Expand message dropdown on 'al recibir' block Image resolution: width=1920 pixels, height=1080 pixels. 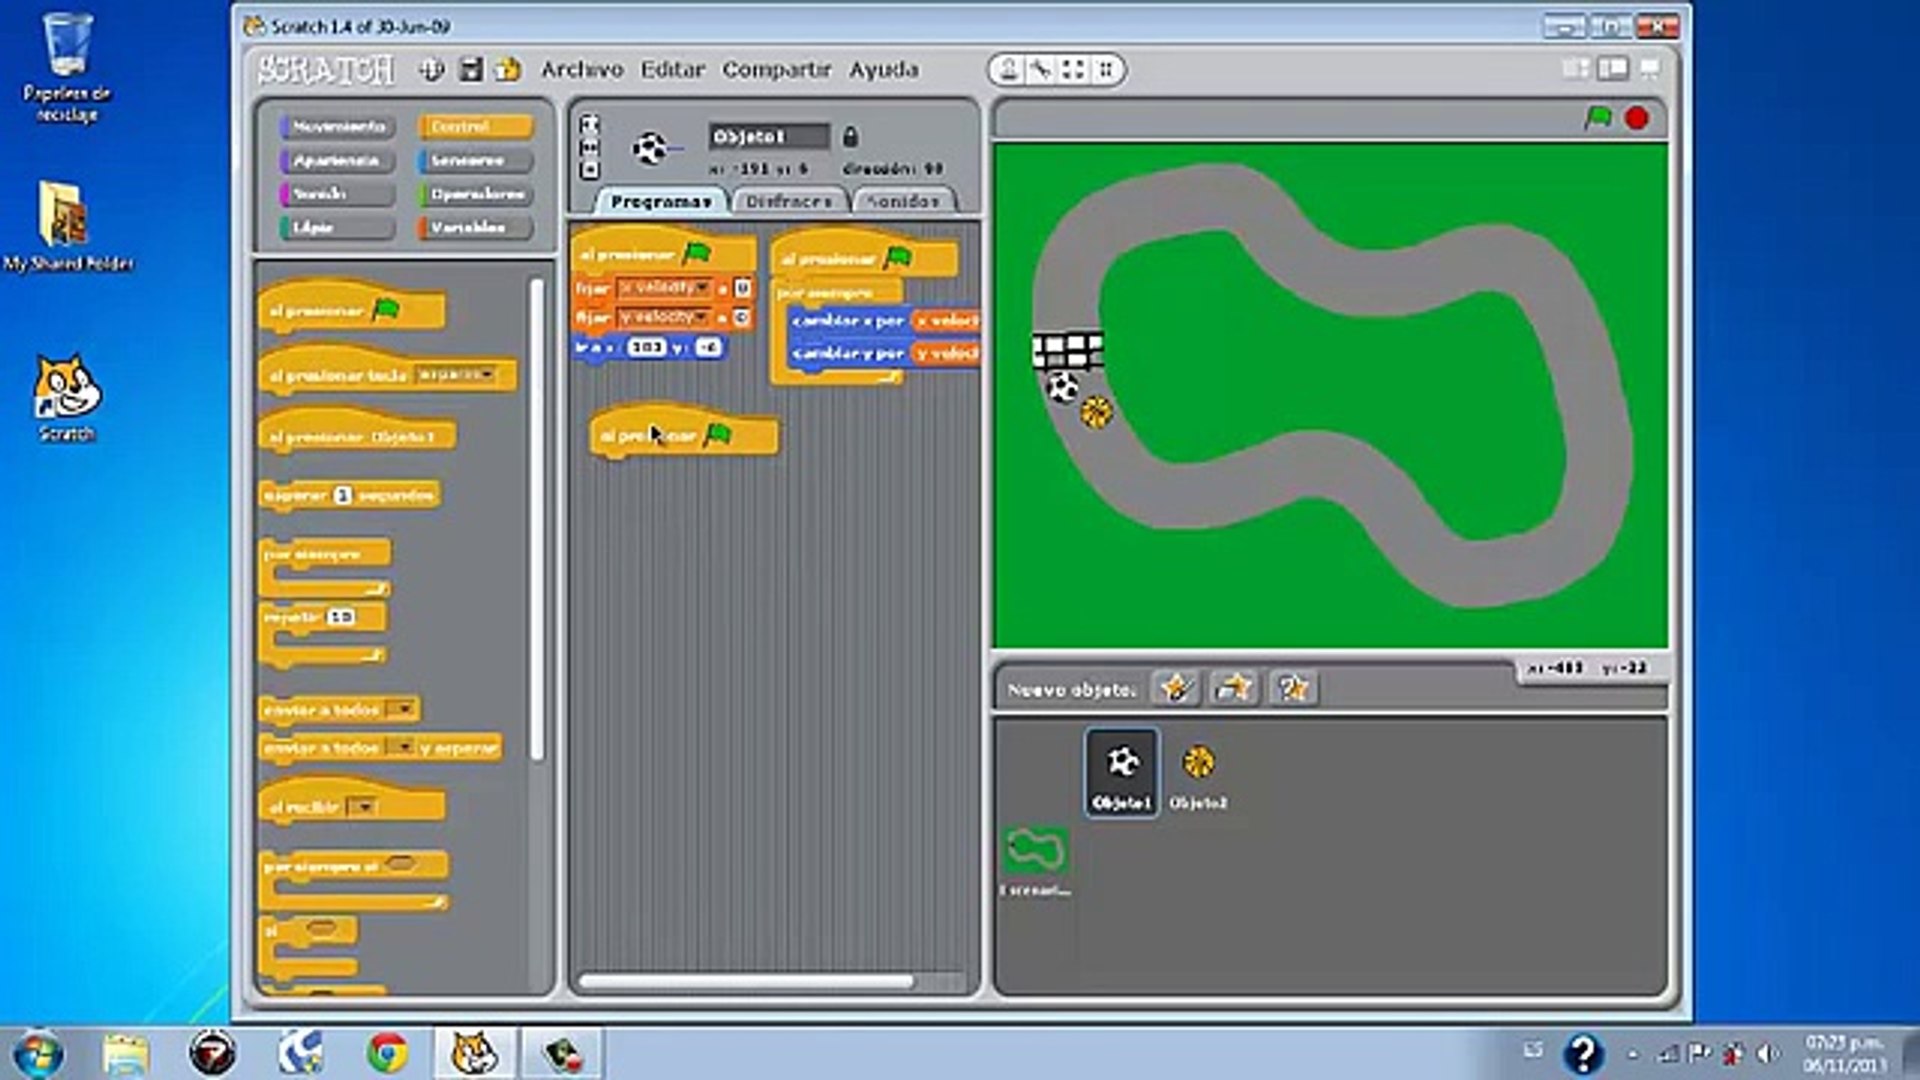click(363, 806)
